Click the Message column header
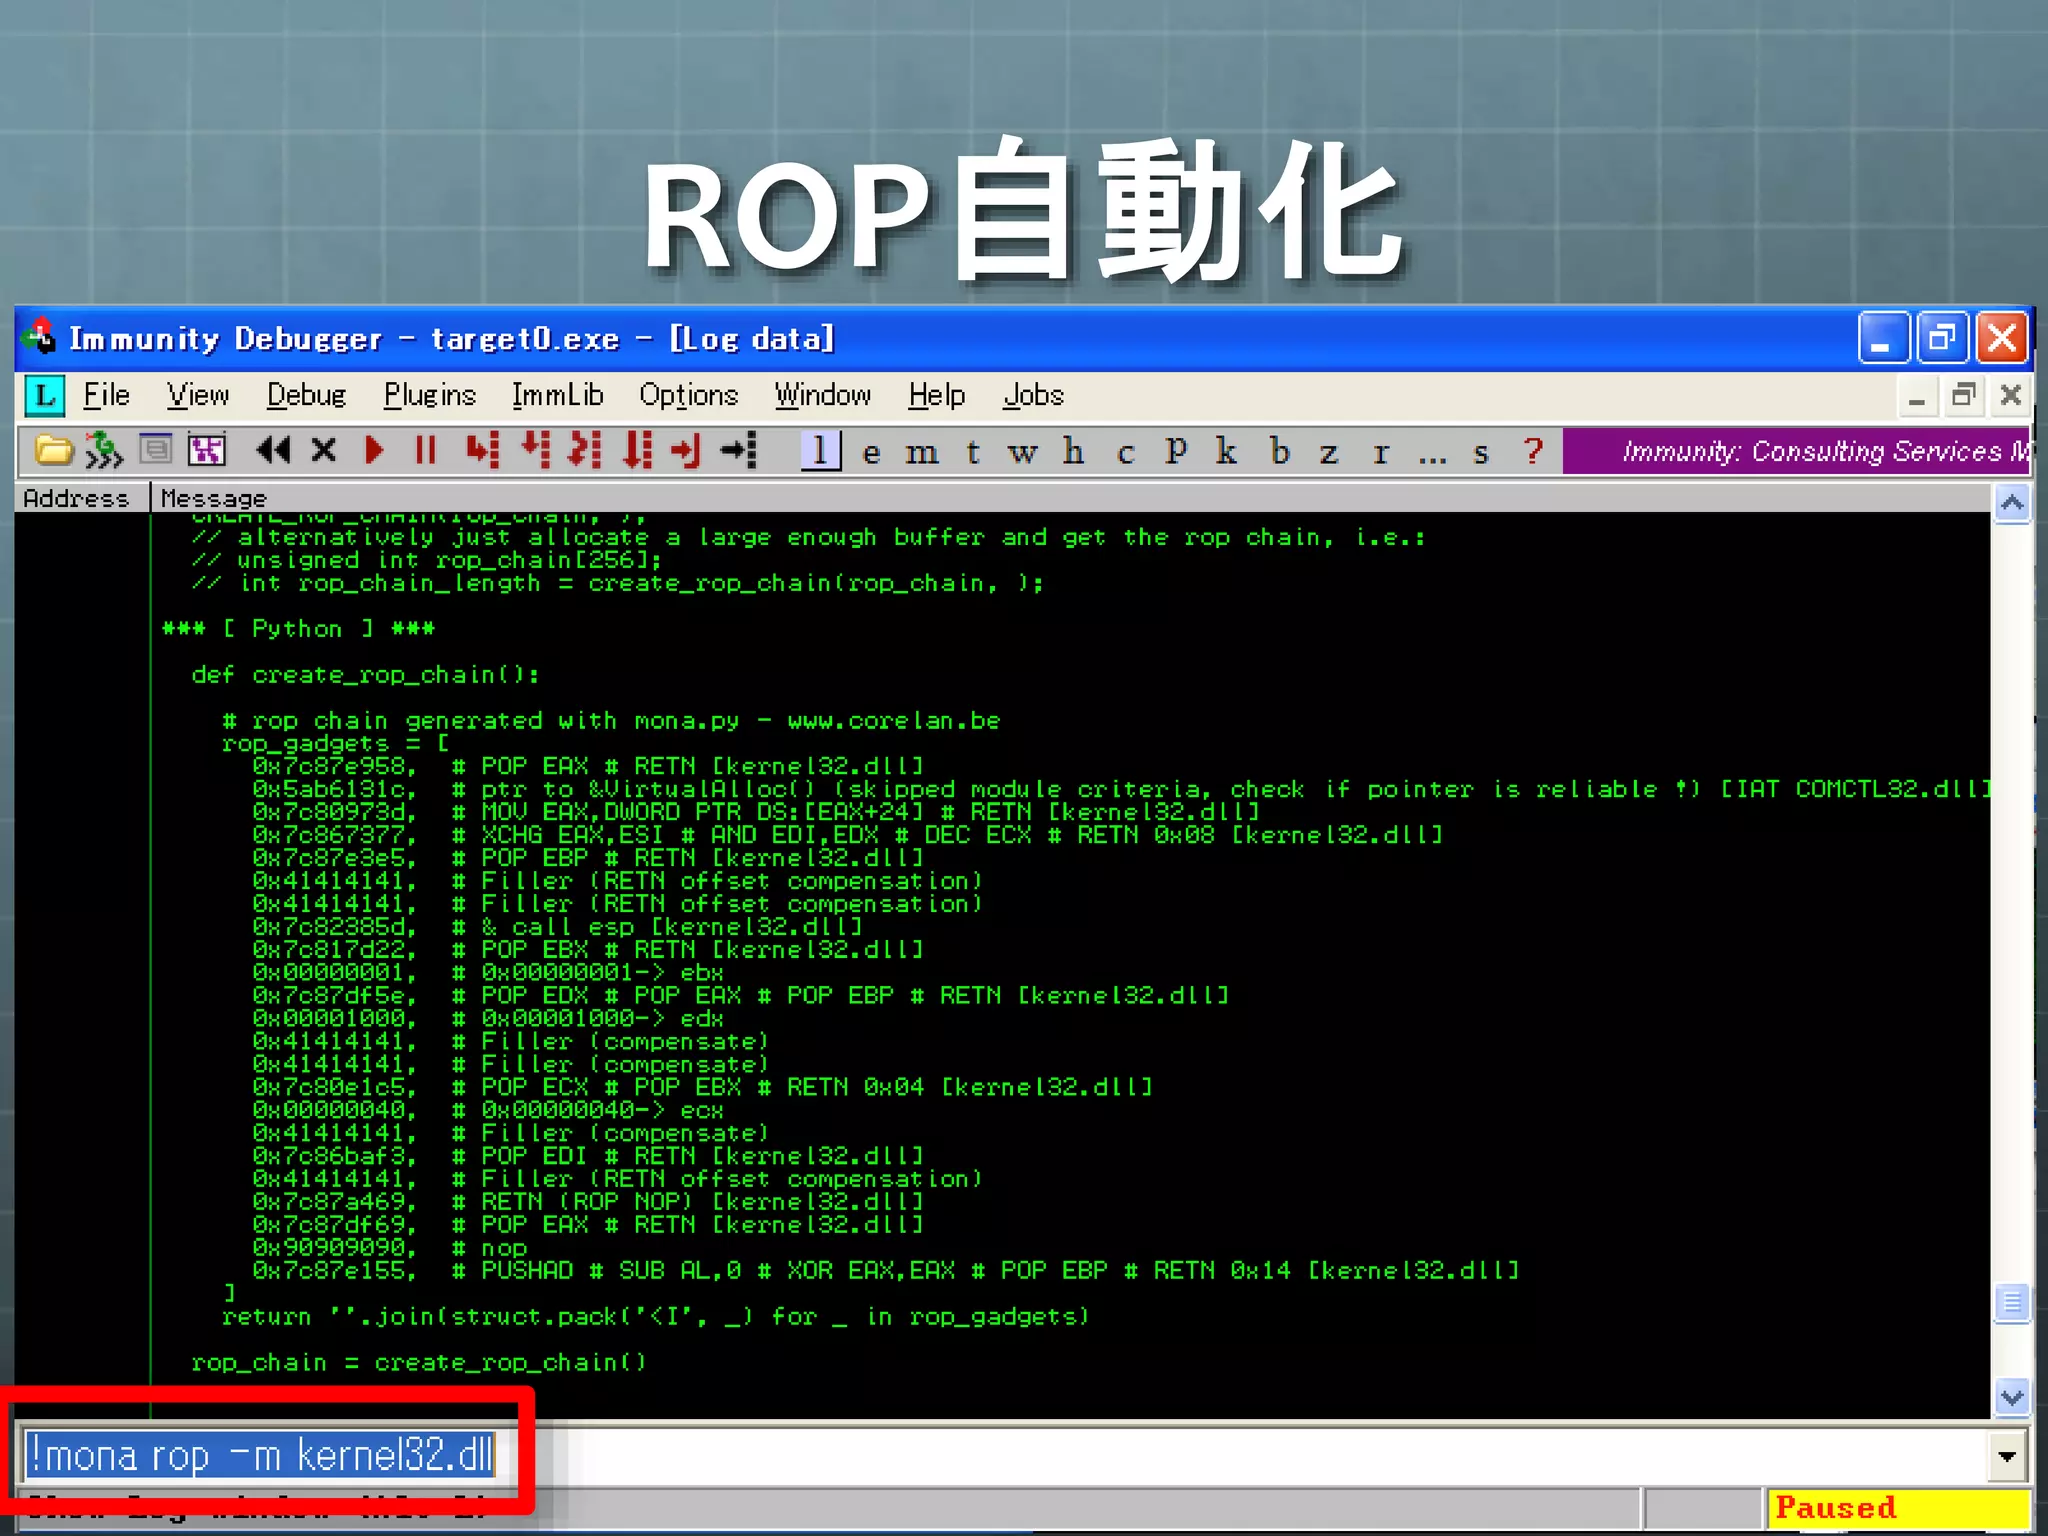The image size is (2048, 1536). pyautogui.click(x=1070, y=498)
